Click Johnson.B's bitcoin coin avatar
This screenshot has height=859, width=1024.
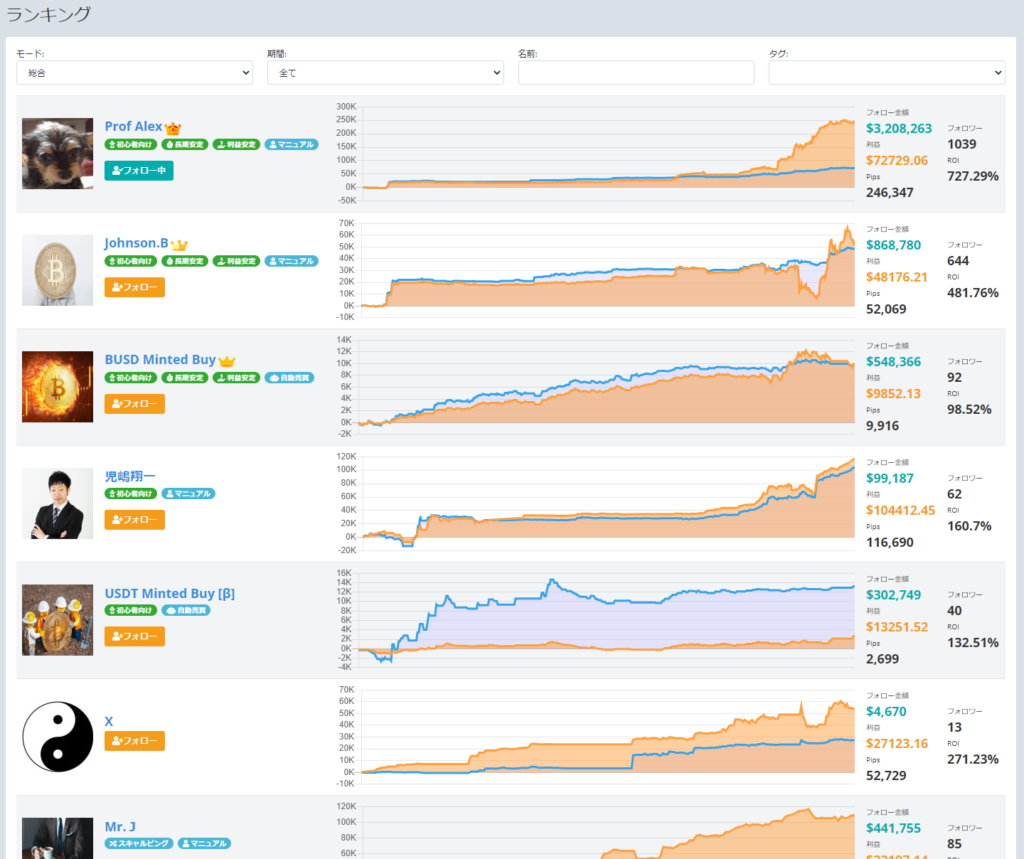pos(57,270)
